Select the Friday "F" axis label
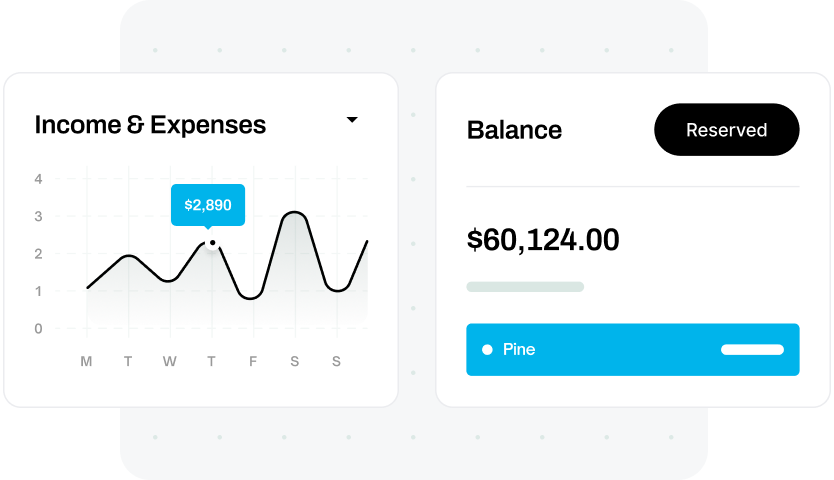Screen dimensions: 834x480 (253, 362)
